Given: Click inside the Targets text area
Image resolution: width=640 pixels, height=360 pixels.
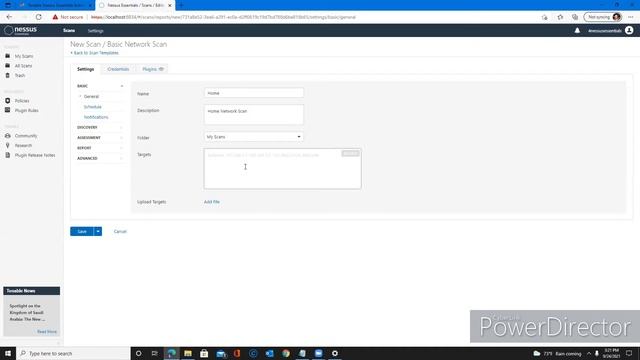Looking at the screenshot, I should pos(282,169).
